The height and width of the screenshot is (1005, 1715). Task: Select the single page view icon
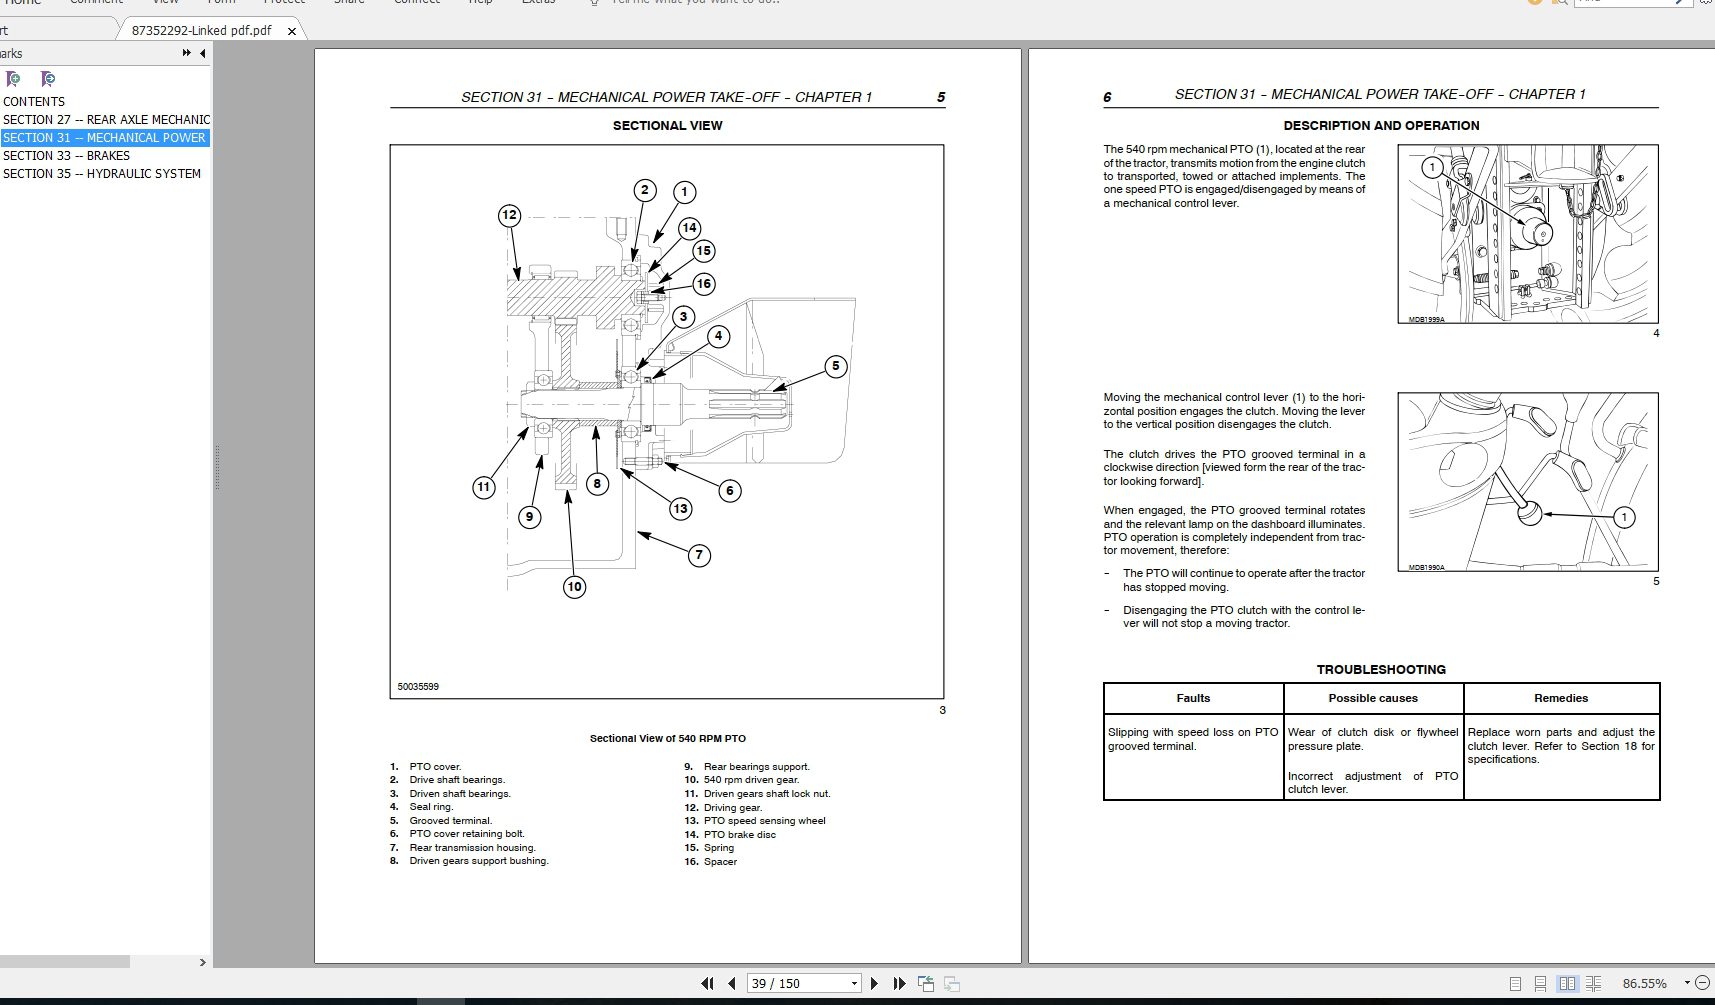click(x=1514, y=983)
